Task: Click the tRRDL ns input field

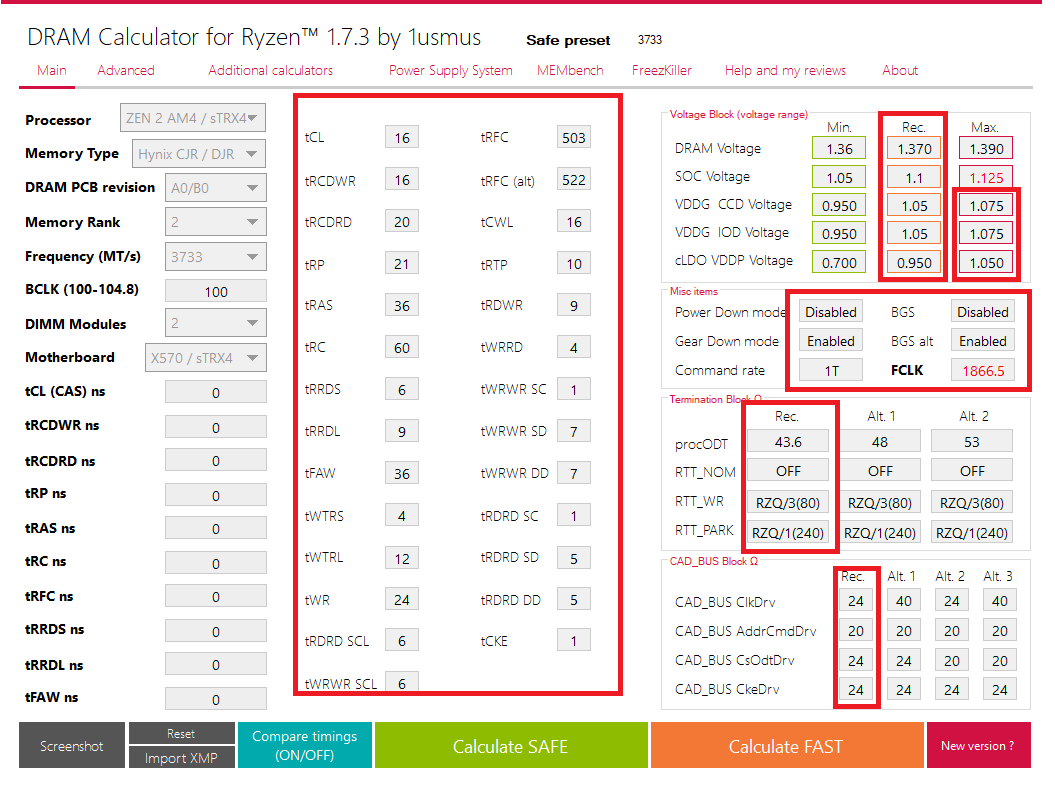Action: (x=215, y=664)
